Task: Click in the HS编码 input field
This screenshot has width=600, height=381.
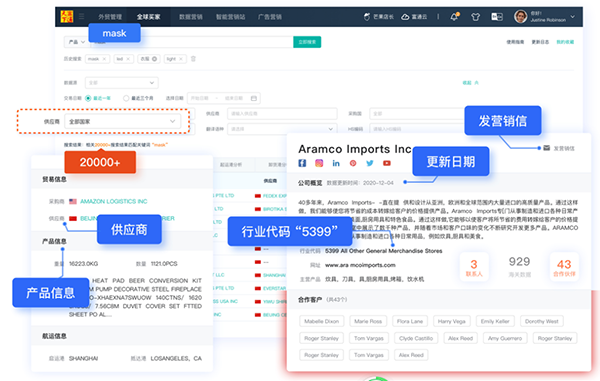Action: pyautogui.click(x=418, y=129)
